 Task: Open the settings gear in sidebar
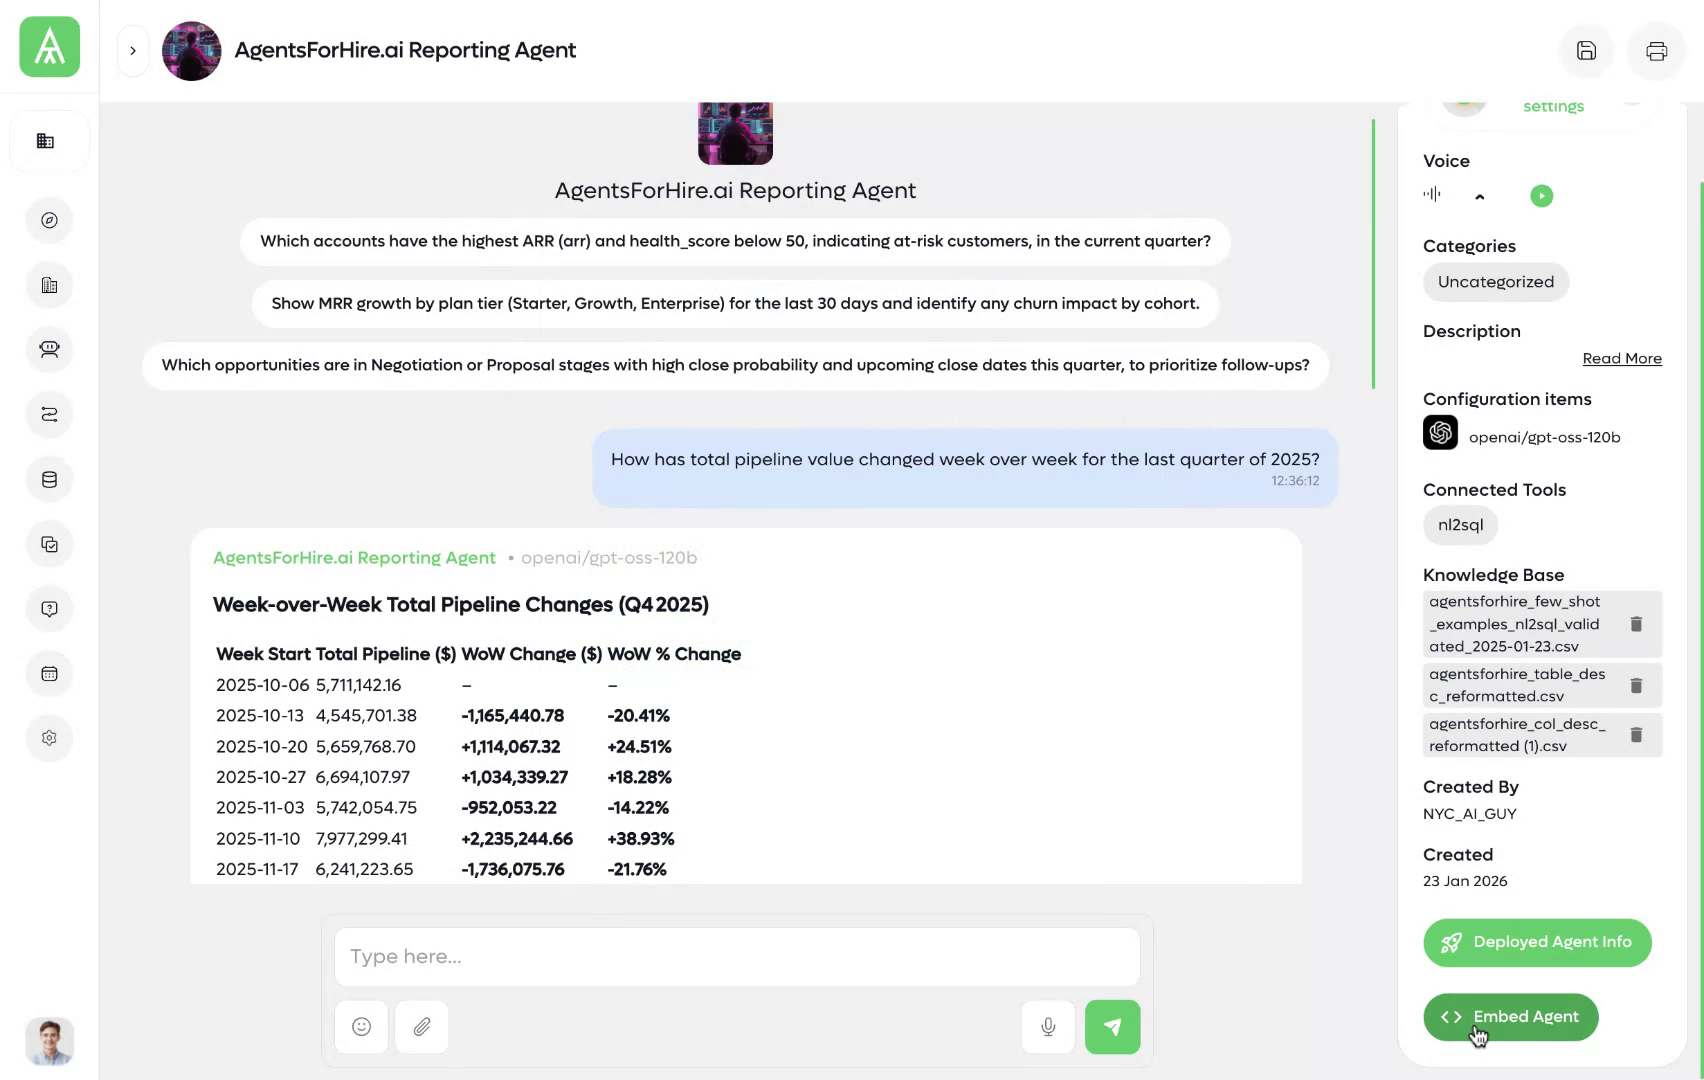point(49,738)
